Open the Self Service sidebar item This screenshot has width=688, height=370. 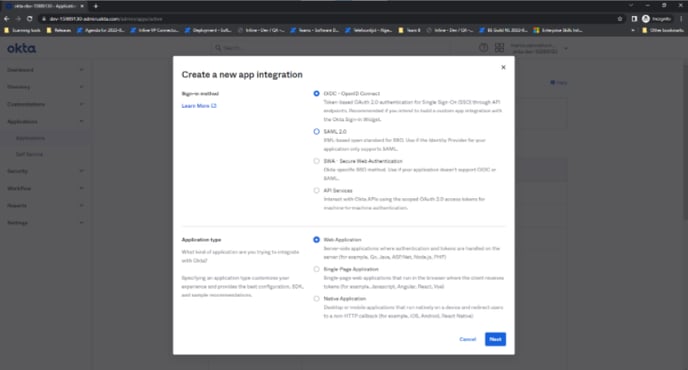[x=29, y=154]
